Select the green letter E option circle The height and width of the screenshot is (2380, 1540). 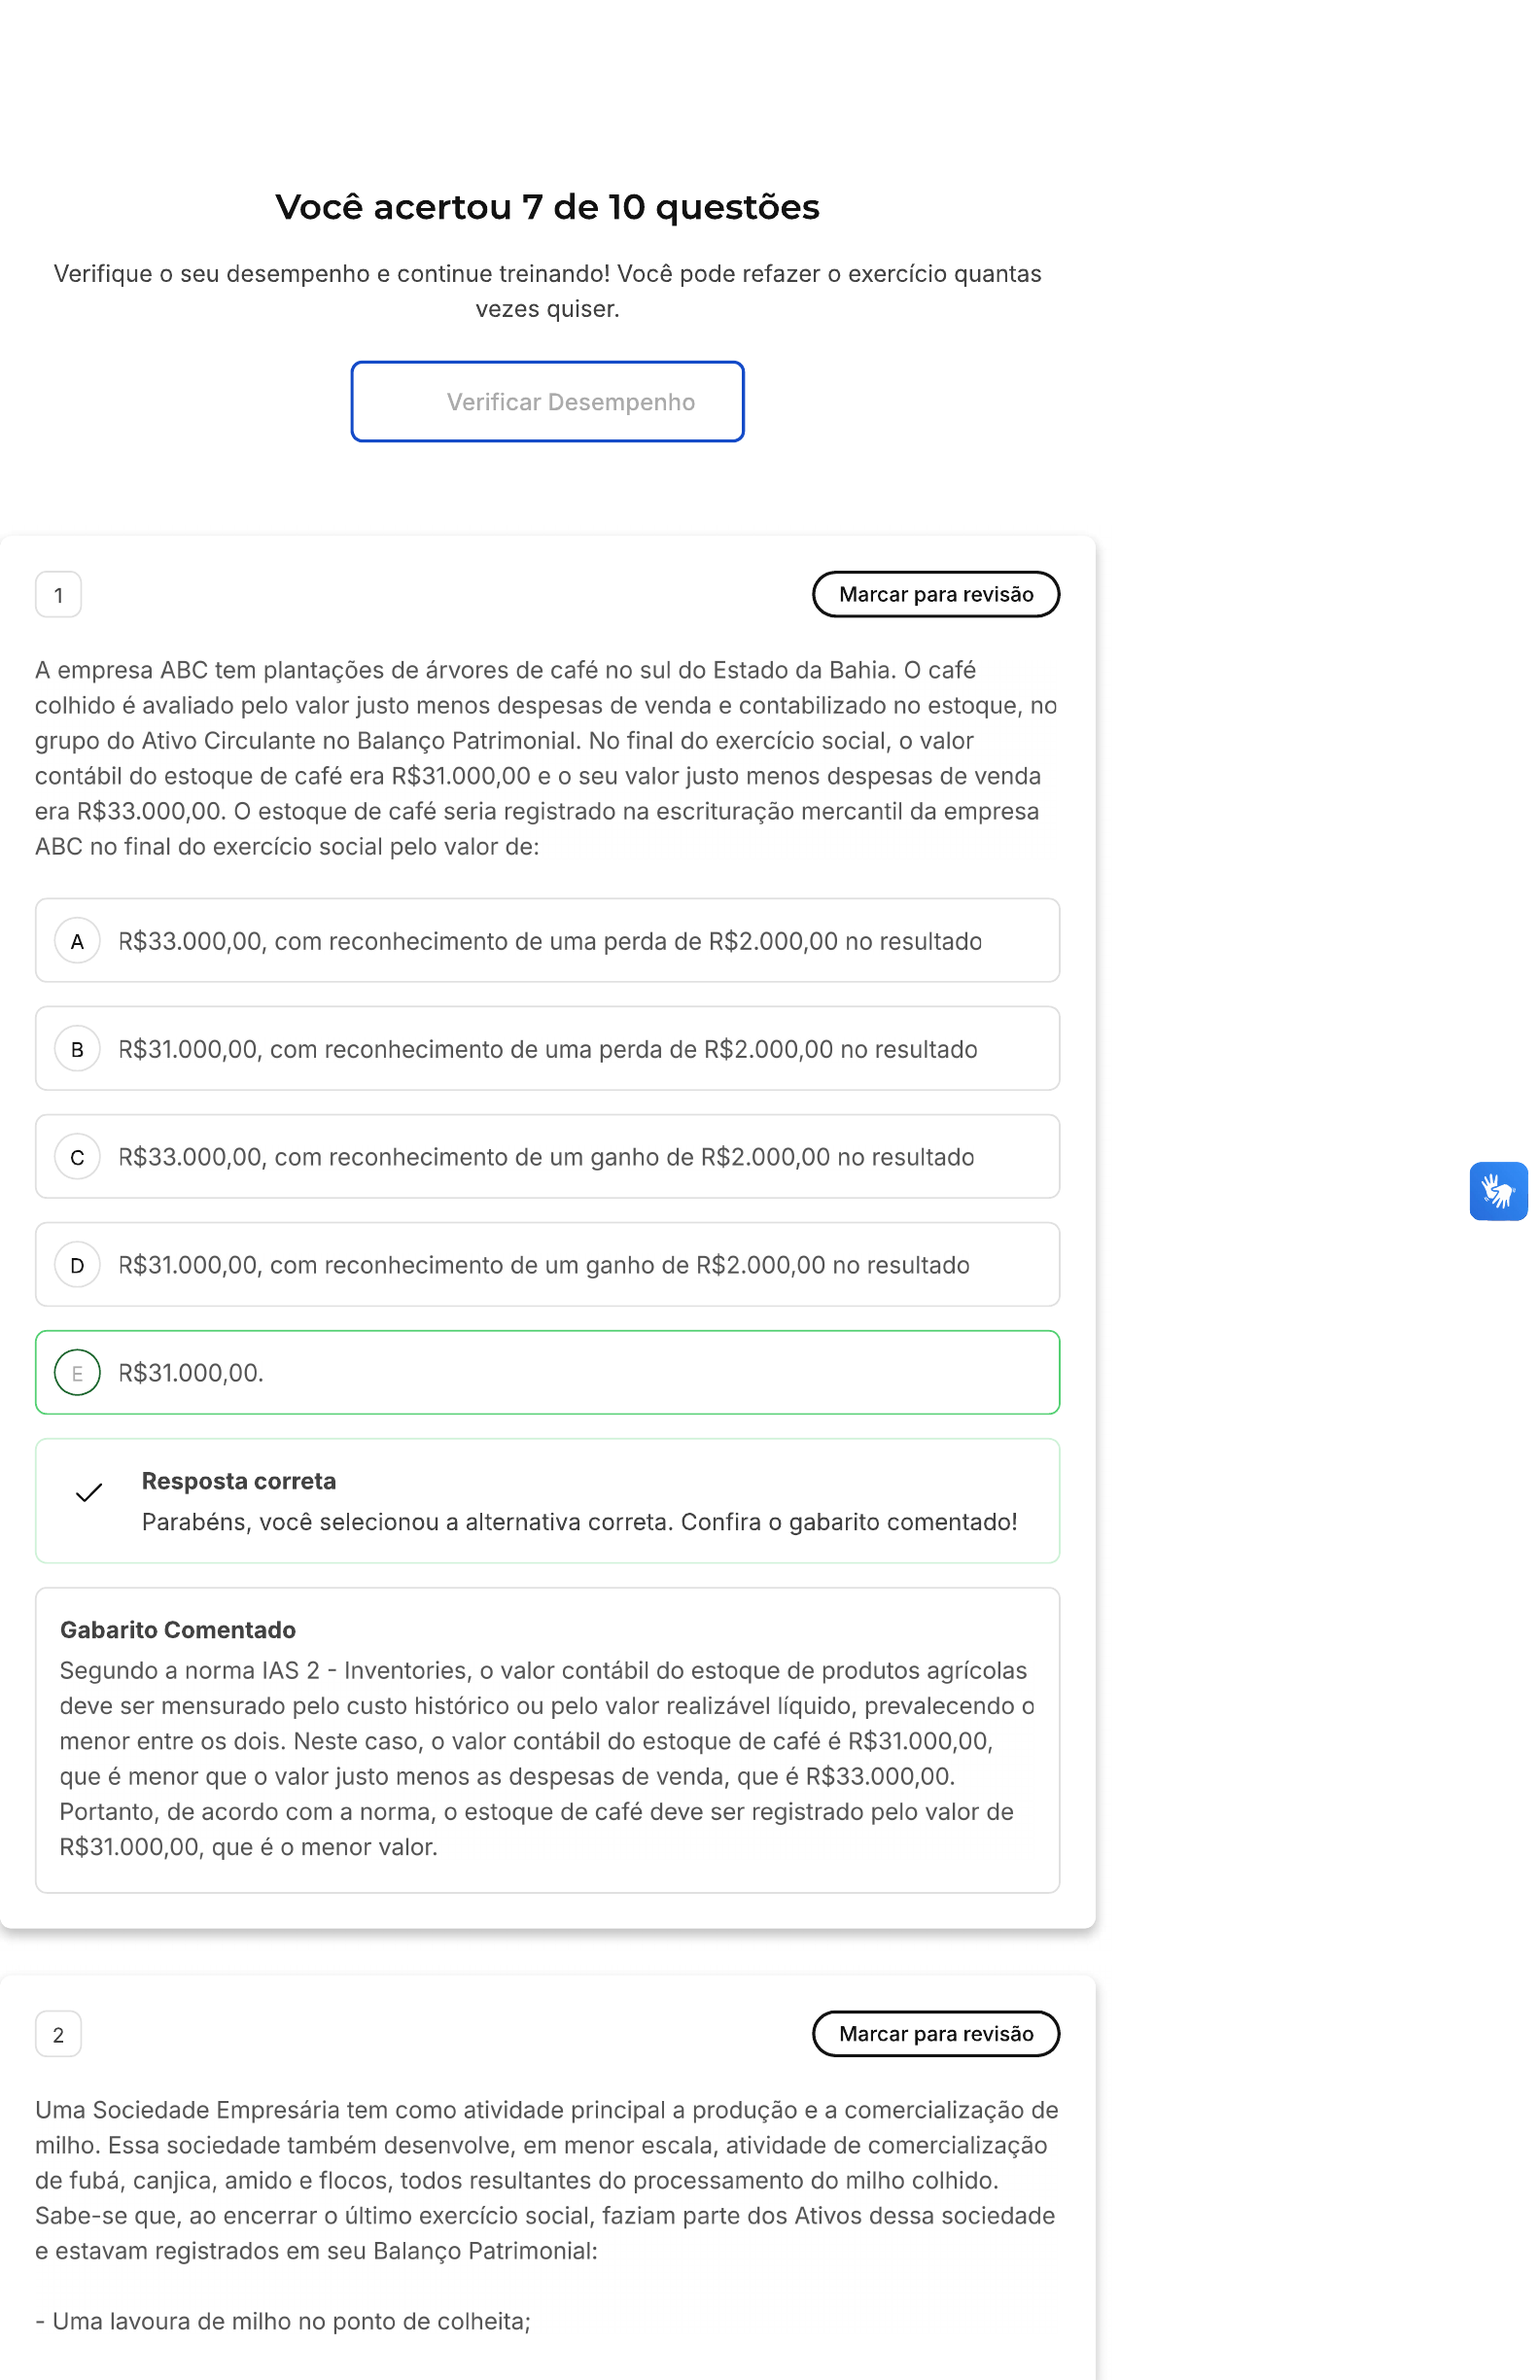point(77,1373)
